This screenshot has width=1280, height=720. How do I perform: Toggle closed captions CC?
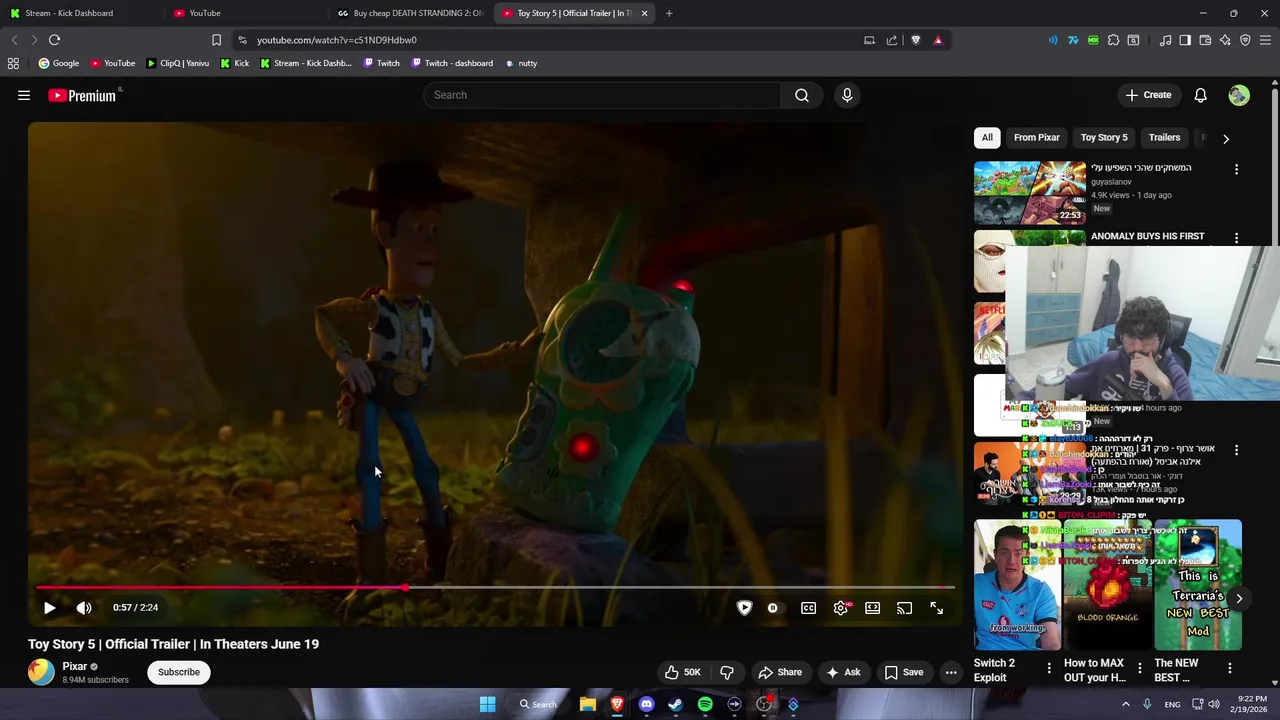click(808, 607)
